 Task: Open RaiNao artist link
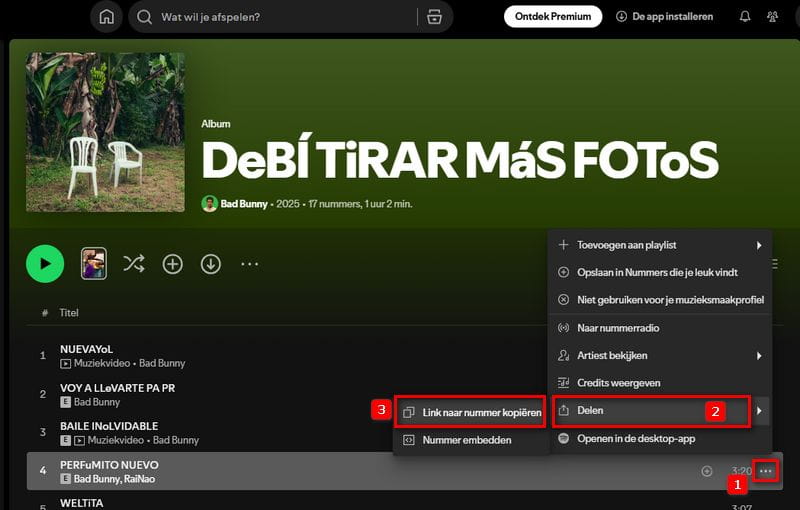[x=139, y=479]
